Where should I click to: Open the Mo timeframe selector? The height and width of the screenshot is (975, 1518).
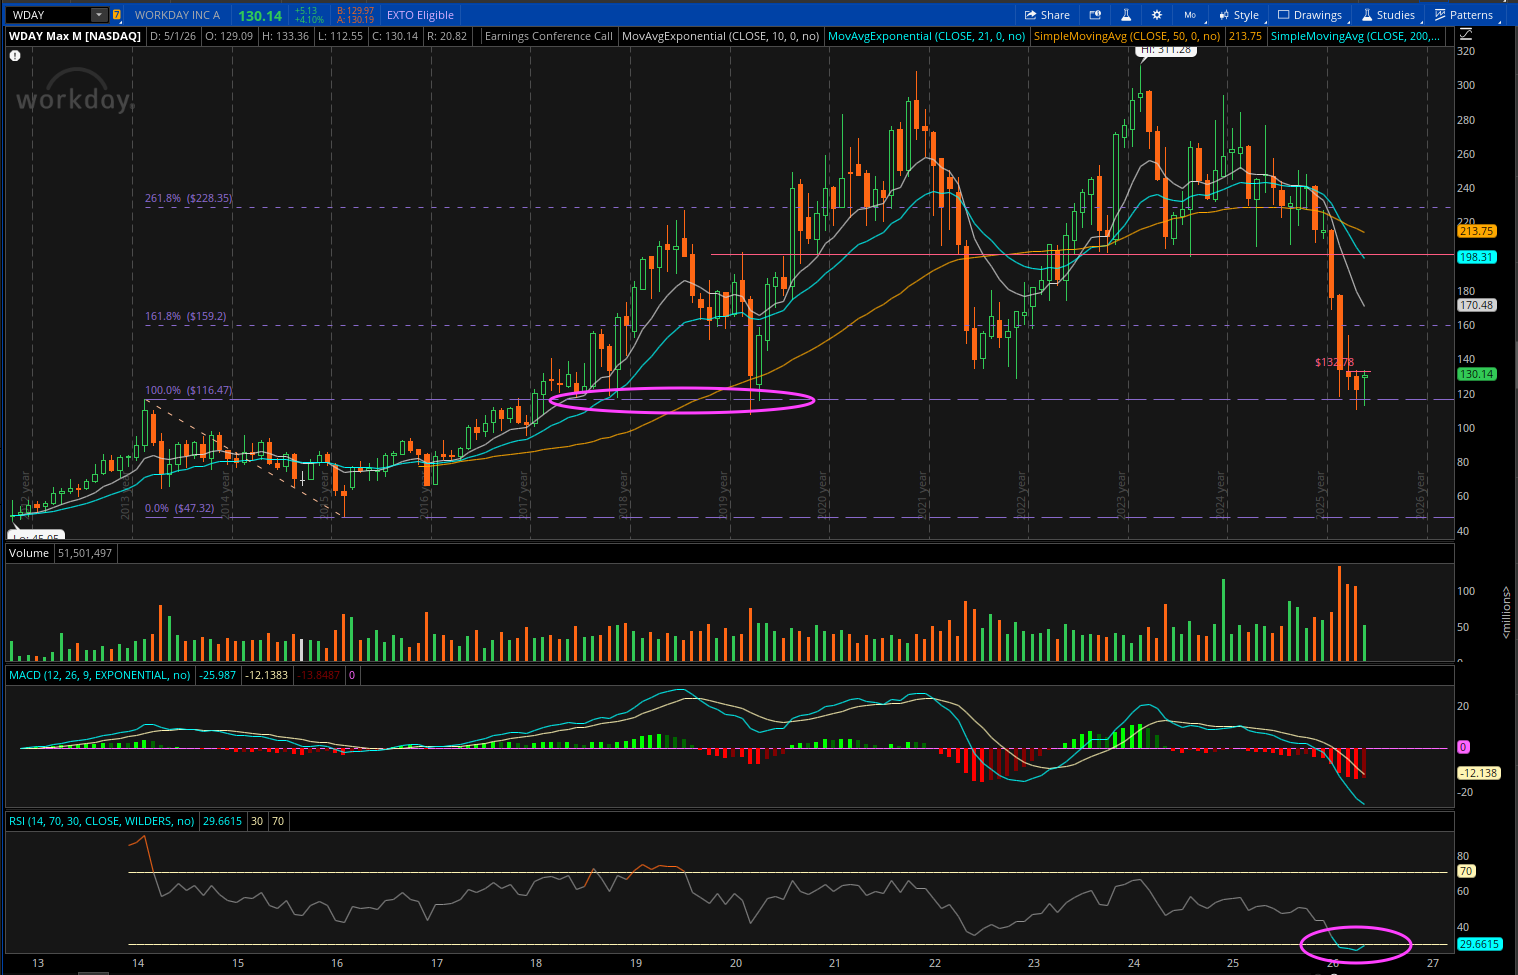click(1190, 15)
